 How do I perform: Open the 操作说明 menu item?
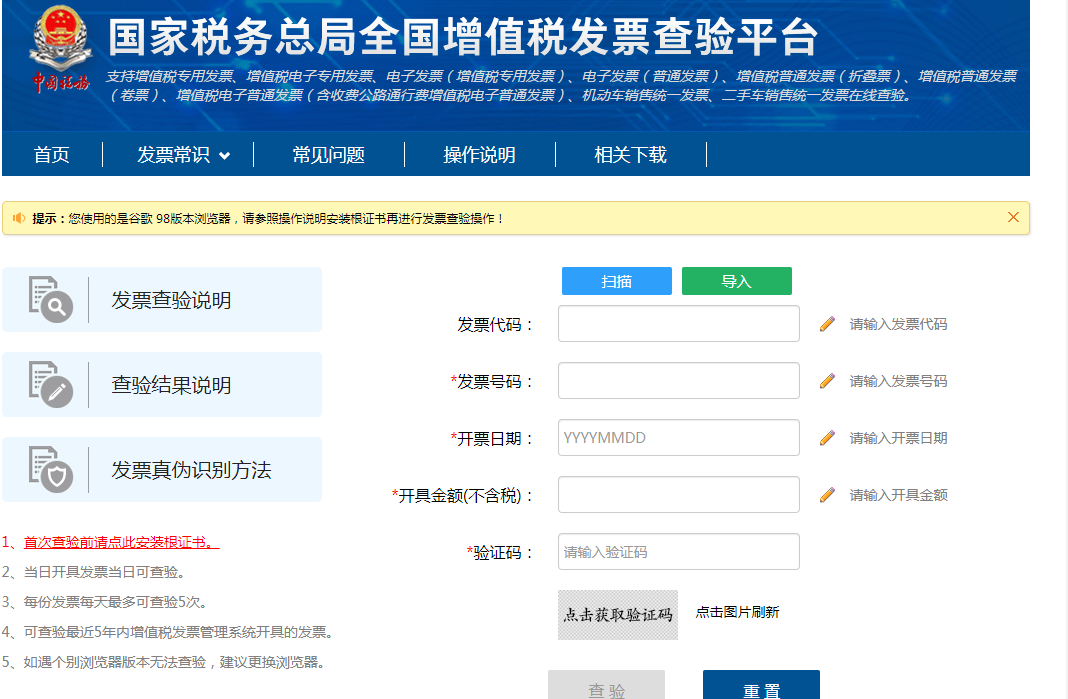479,155
